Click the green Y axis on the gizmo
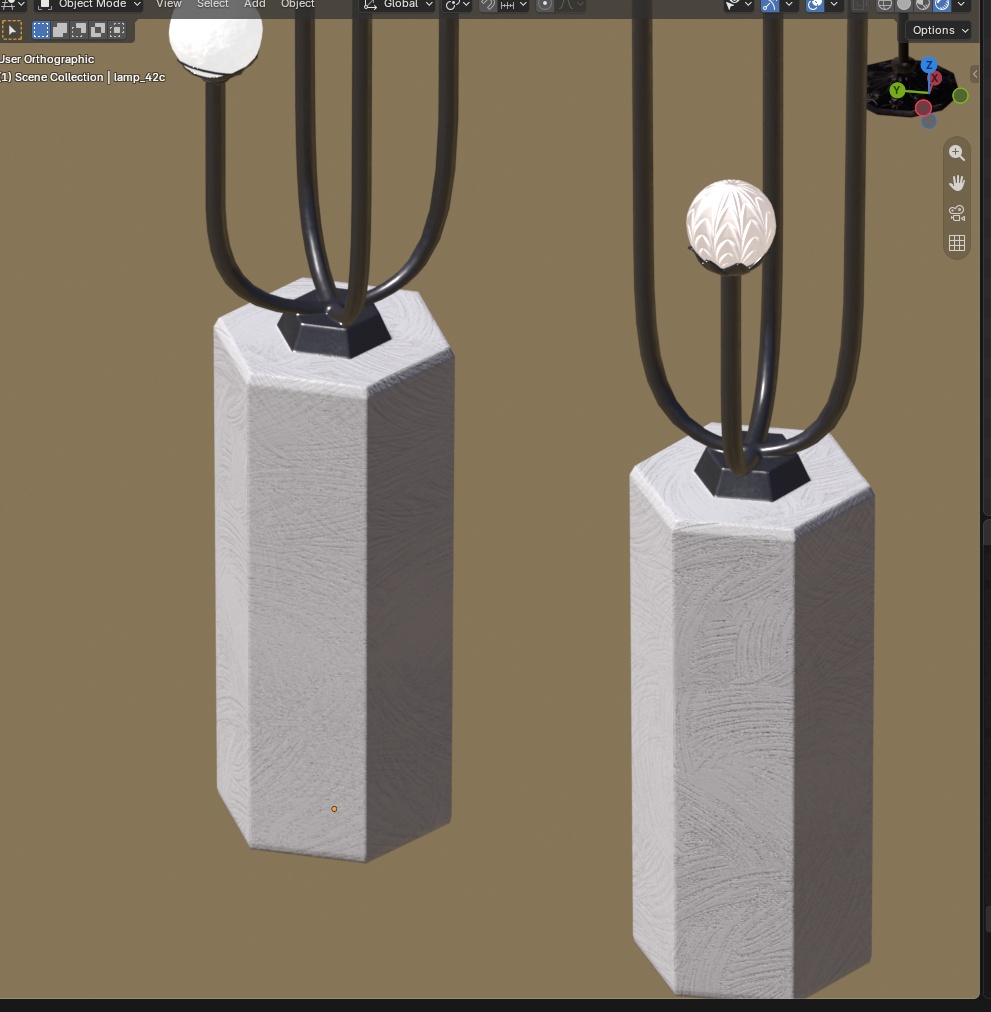The height and width of the screenshot is (1012, 991). tap(897, 90)
